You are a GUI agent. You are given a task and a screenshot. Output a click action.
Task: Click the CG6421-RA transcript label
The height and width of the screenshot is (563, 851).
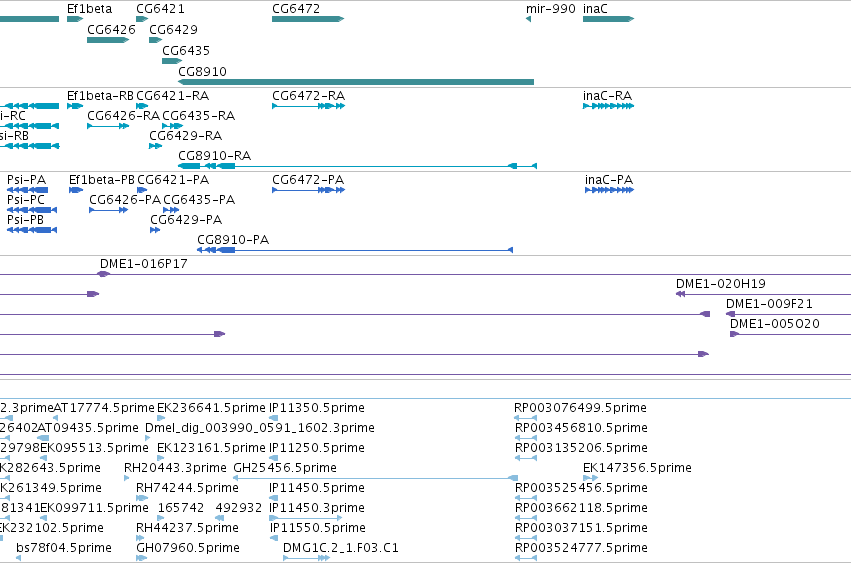[173, 96]
